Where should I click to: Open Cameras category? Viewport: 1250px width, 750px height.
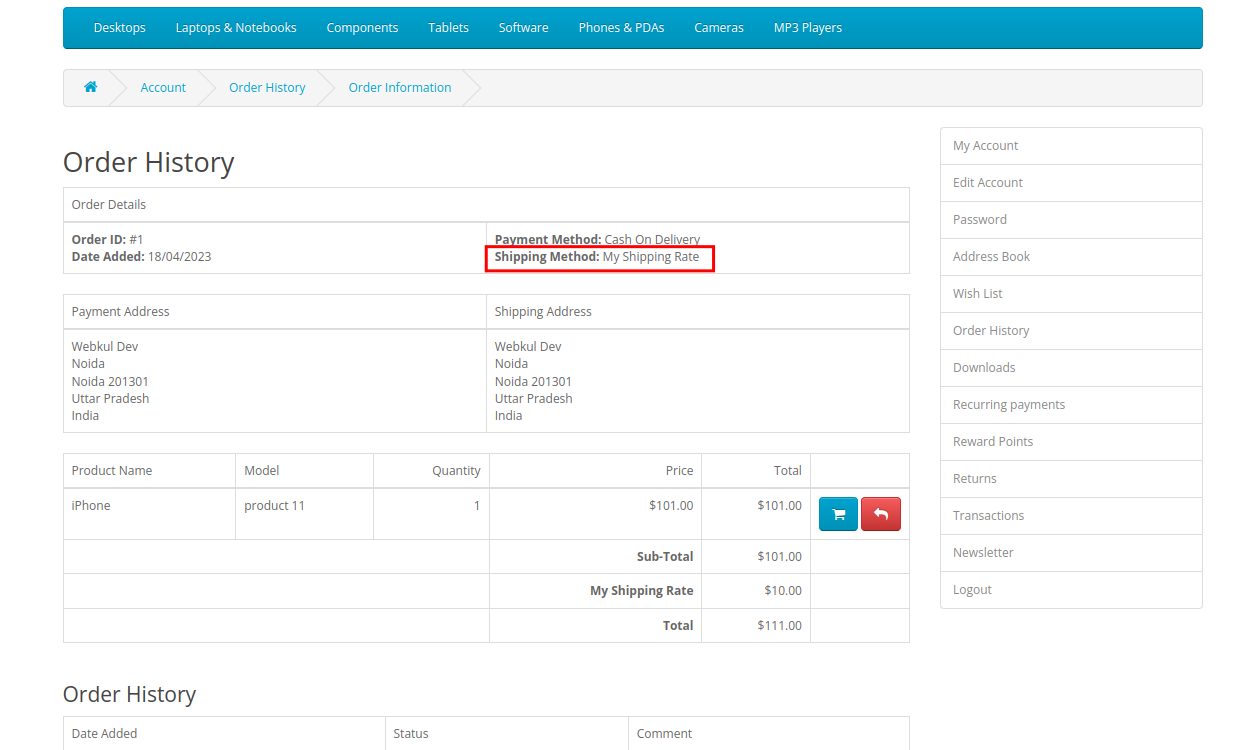pyautogui.click(x=719, y=28)
